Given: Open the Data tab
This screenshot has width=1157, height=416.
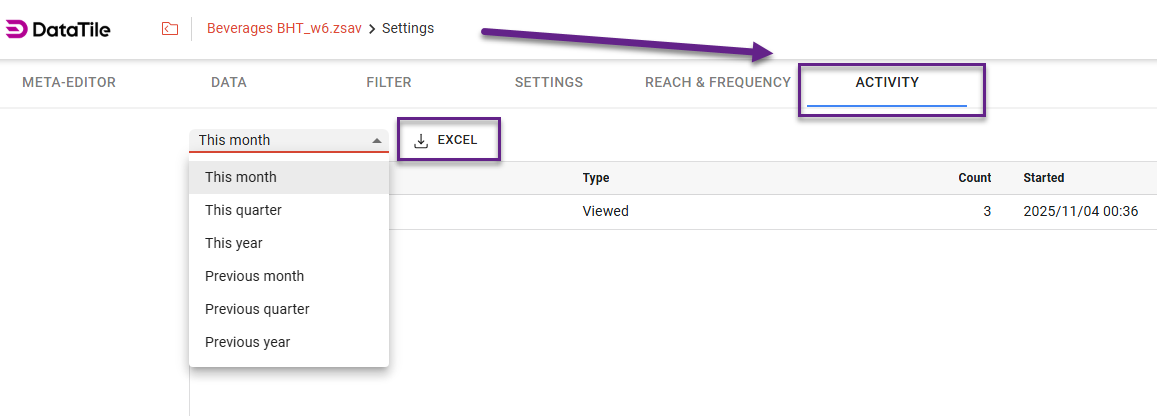Looking at the screenshot, I should tap(229, 83).
